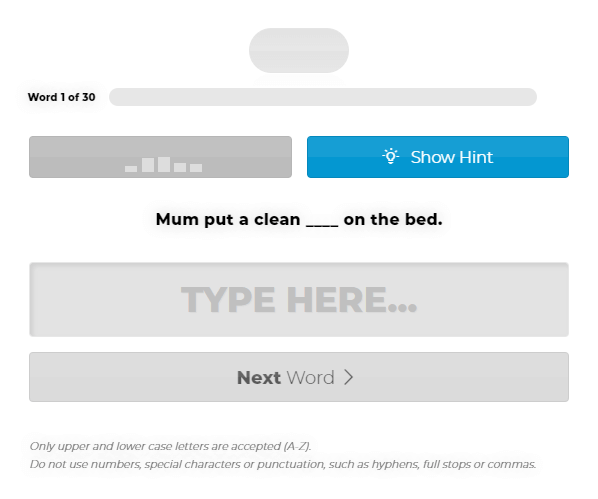Click the words on the bed

393,219
